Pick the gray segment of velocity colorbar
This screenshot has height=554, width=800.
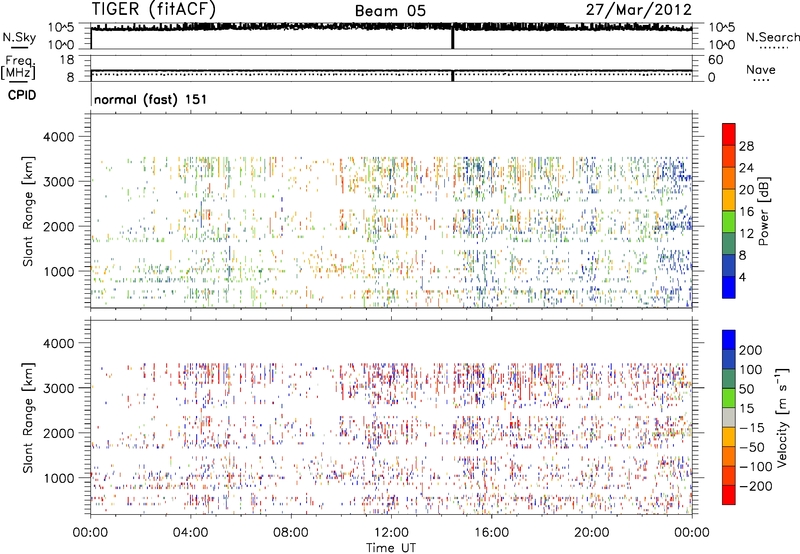click(729, 417)
